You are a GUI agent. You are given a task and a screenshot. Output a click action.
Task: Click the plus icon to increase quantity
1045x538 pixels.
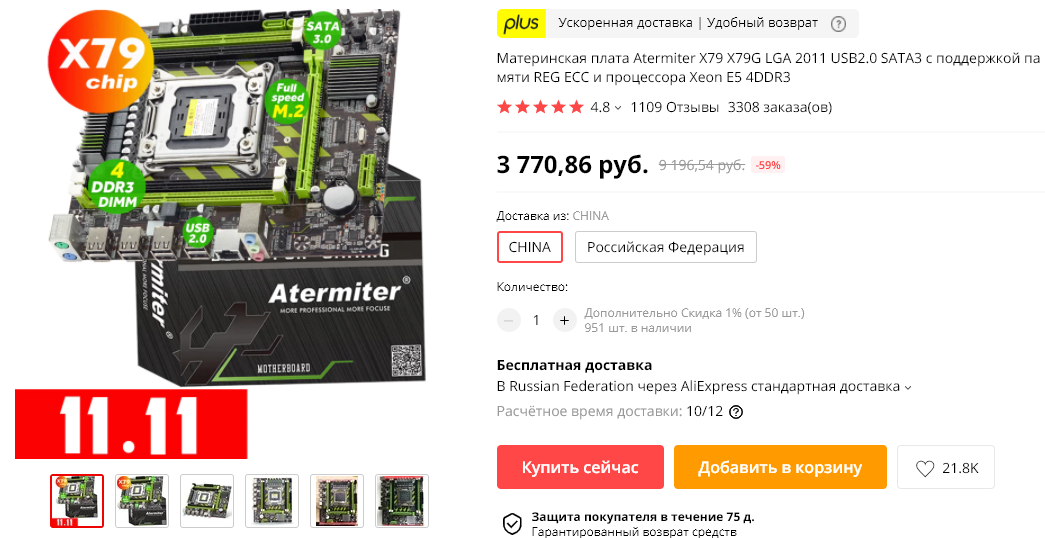point(564,321)
